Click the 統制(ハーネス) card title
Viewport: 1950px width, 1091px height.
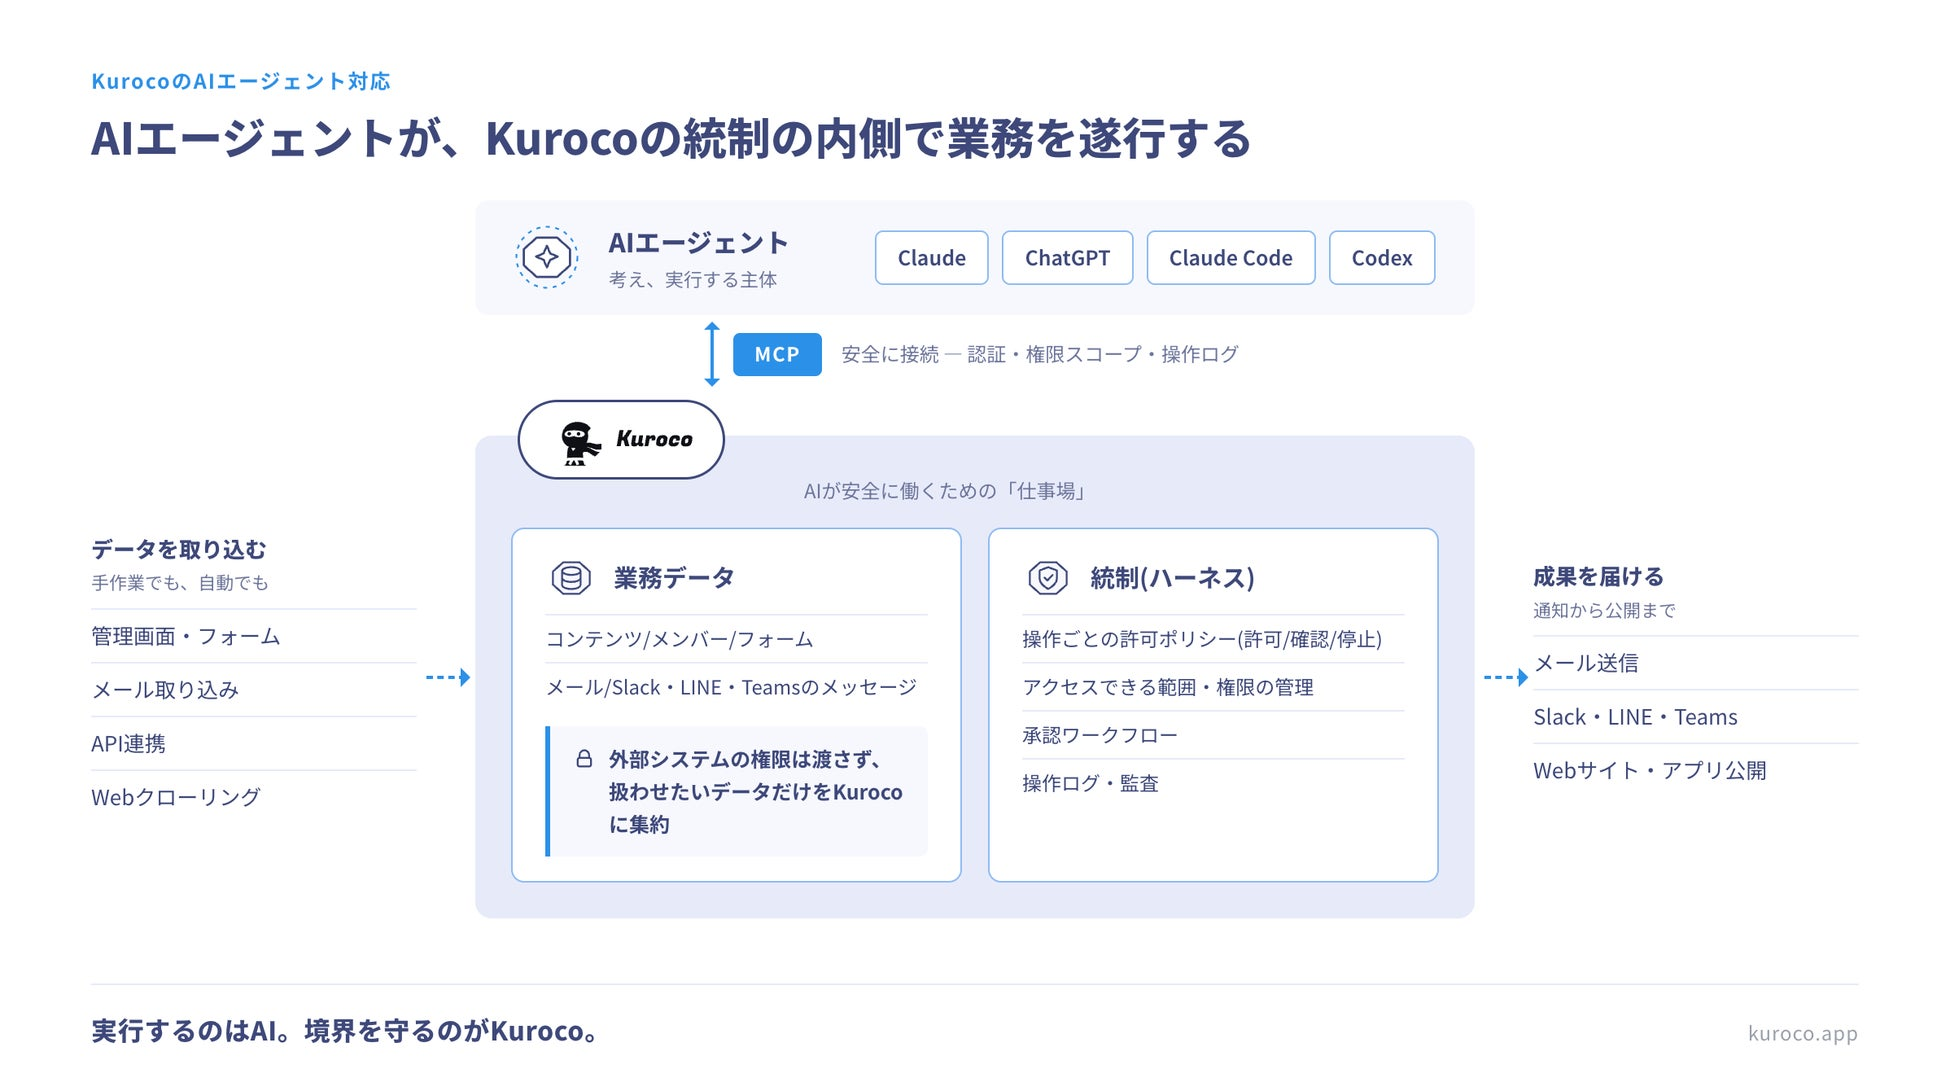pyautogui.click(x=1172, y=578)
